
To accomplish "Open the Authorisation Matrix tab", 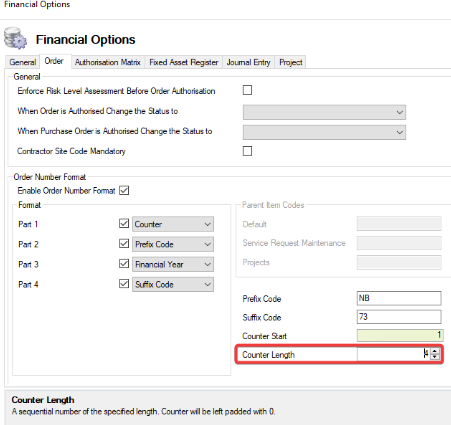I will tap(108, 62).
